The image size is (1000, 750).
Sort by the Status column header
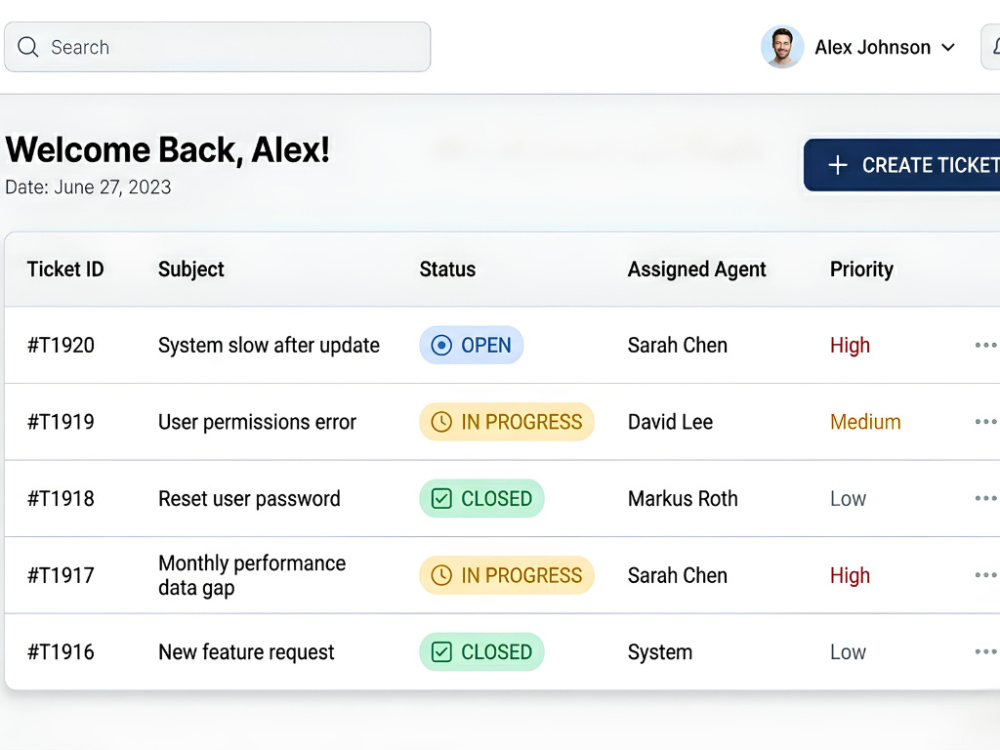[448, 269]
